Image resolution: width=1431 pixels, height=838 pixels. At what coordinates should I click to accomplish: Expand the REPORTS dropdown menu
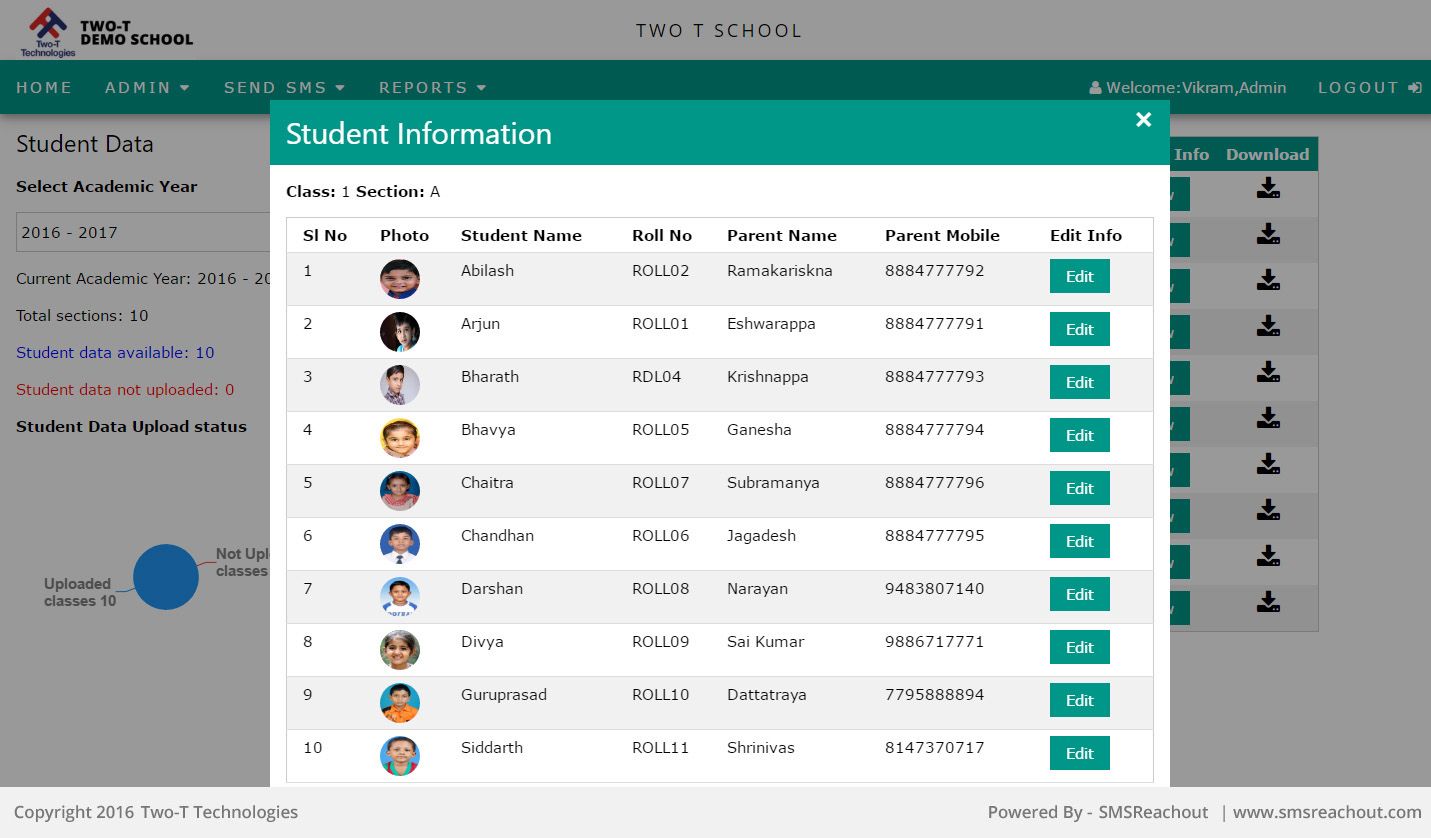[433, 88]
